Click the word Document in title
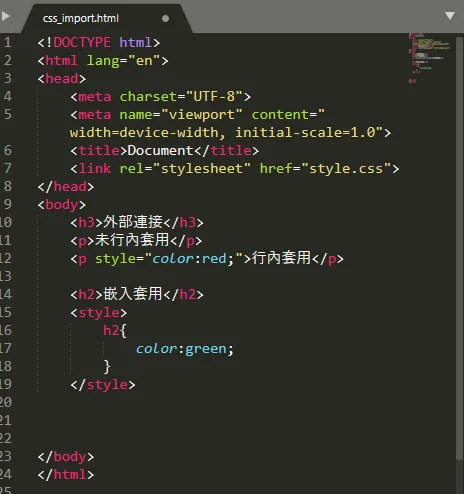 [160, 151]
